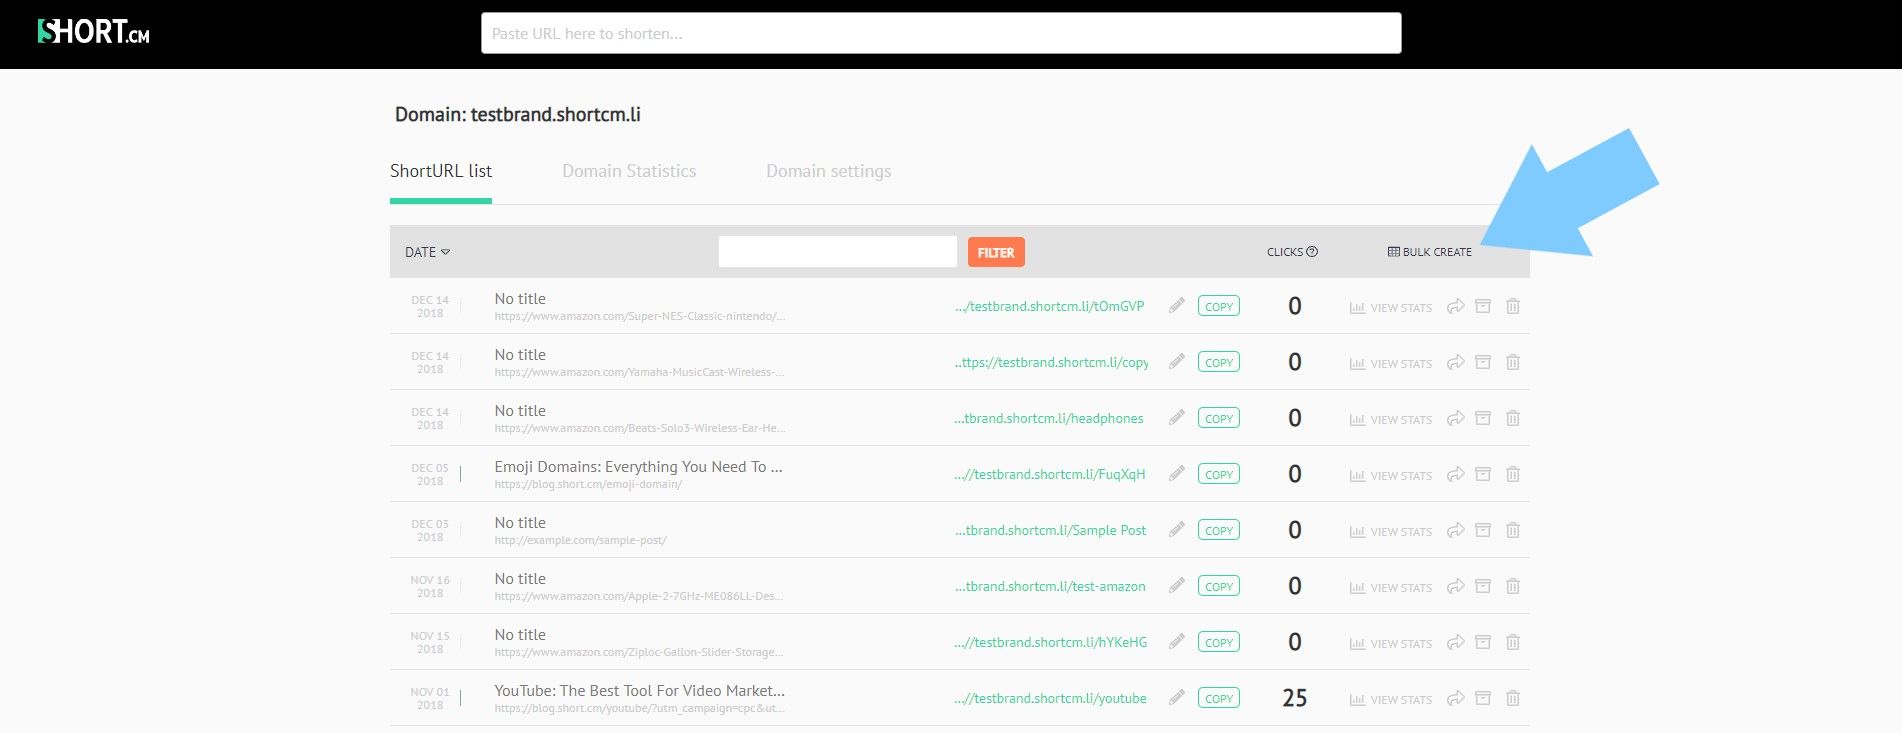Image resolution: width=1902 pixels, height=733 pixels.
Task: Copy the youtube short URL
Action: pos(1218,698)
